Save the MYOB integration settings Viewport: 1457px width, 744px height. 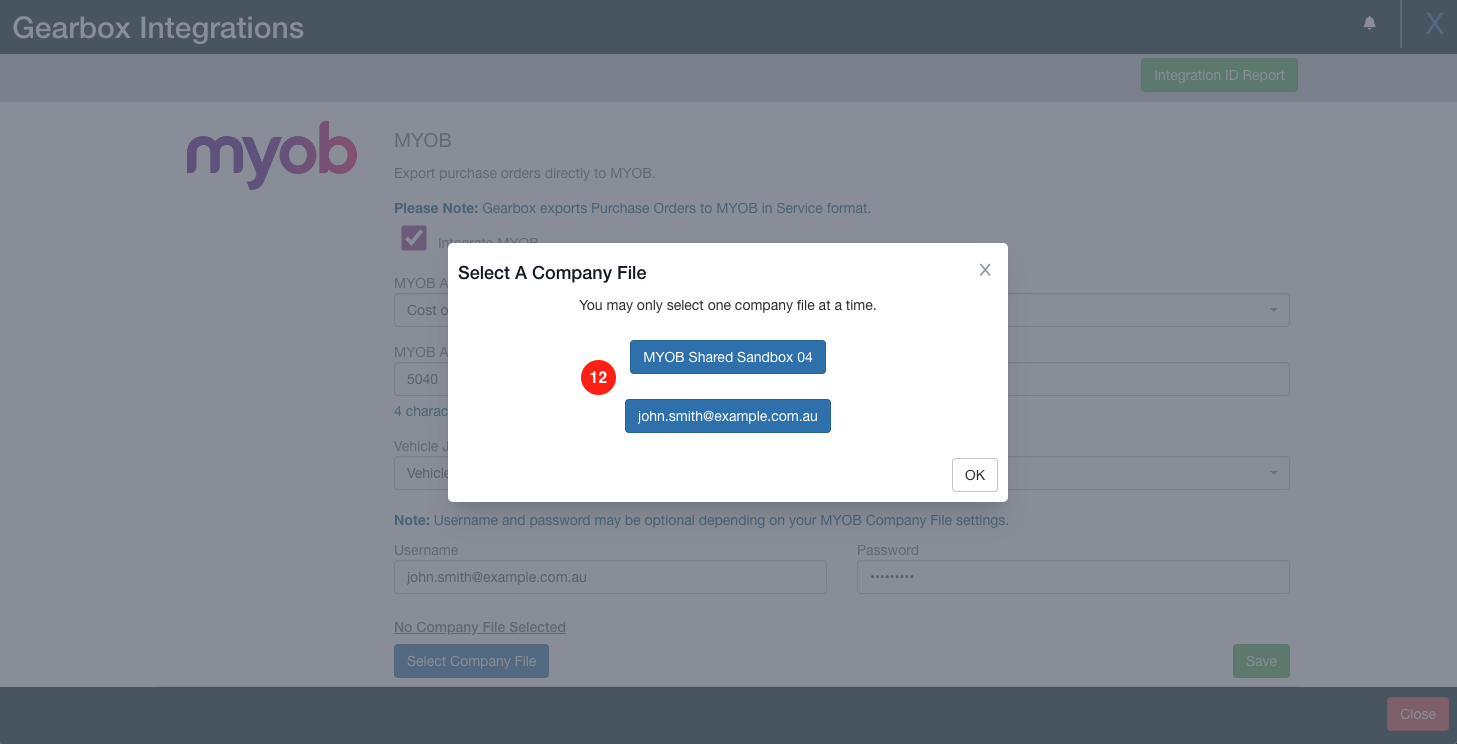pyautogui.click(x=1260, y=660)
